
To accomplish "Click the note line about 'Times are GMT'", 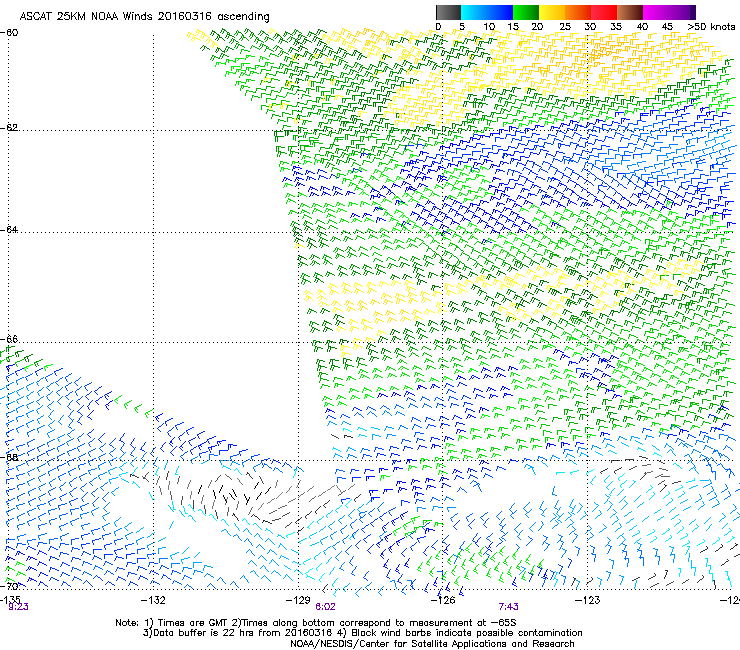I will pos(316,623).
